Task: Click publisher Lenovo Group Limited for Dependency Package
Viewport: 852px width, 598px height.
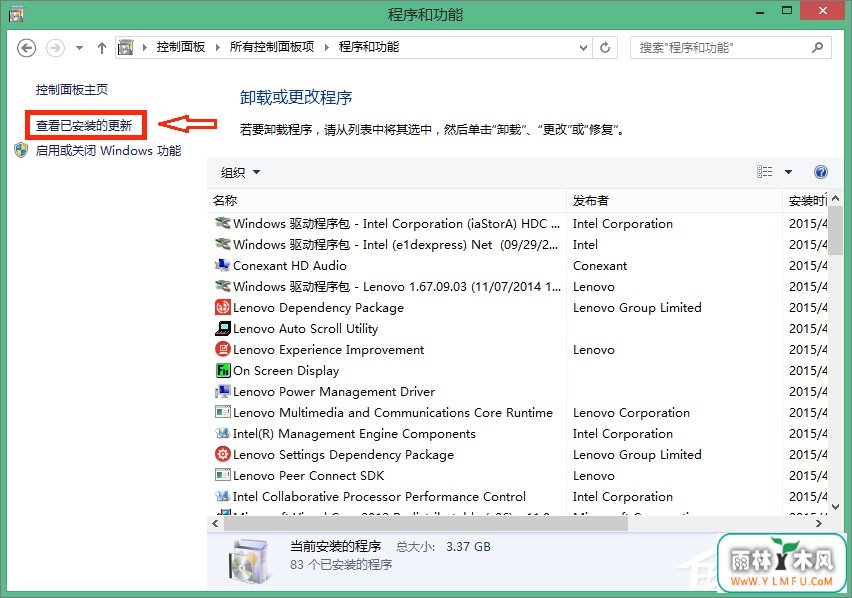Action: click(637, 308)
